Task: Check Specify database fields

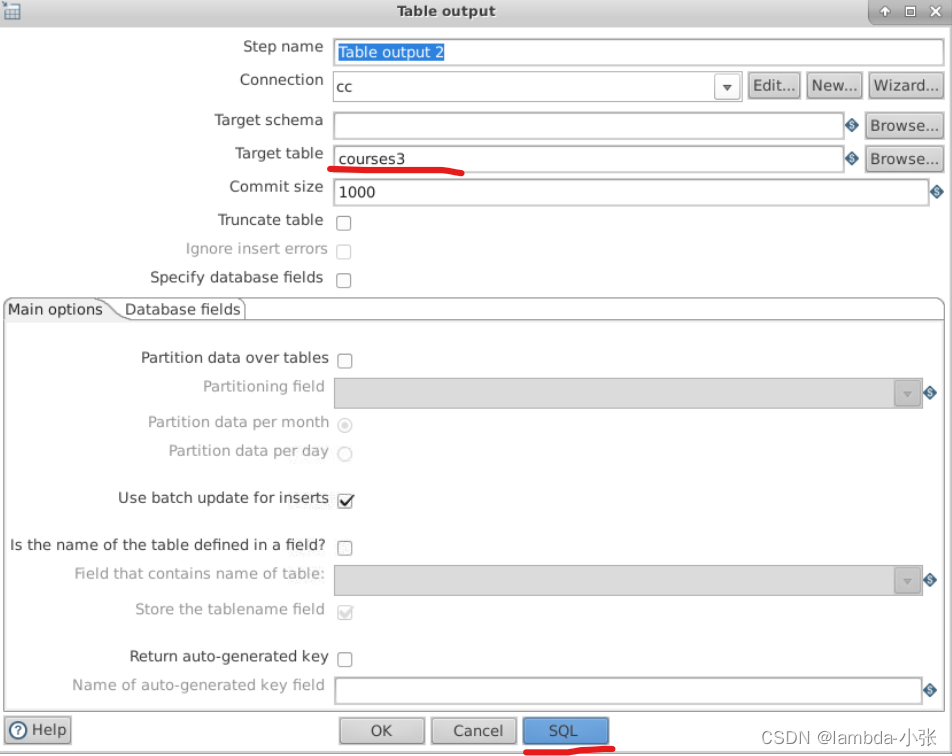Action: point(344,280)
